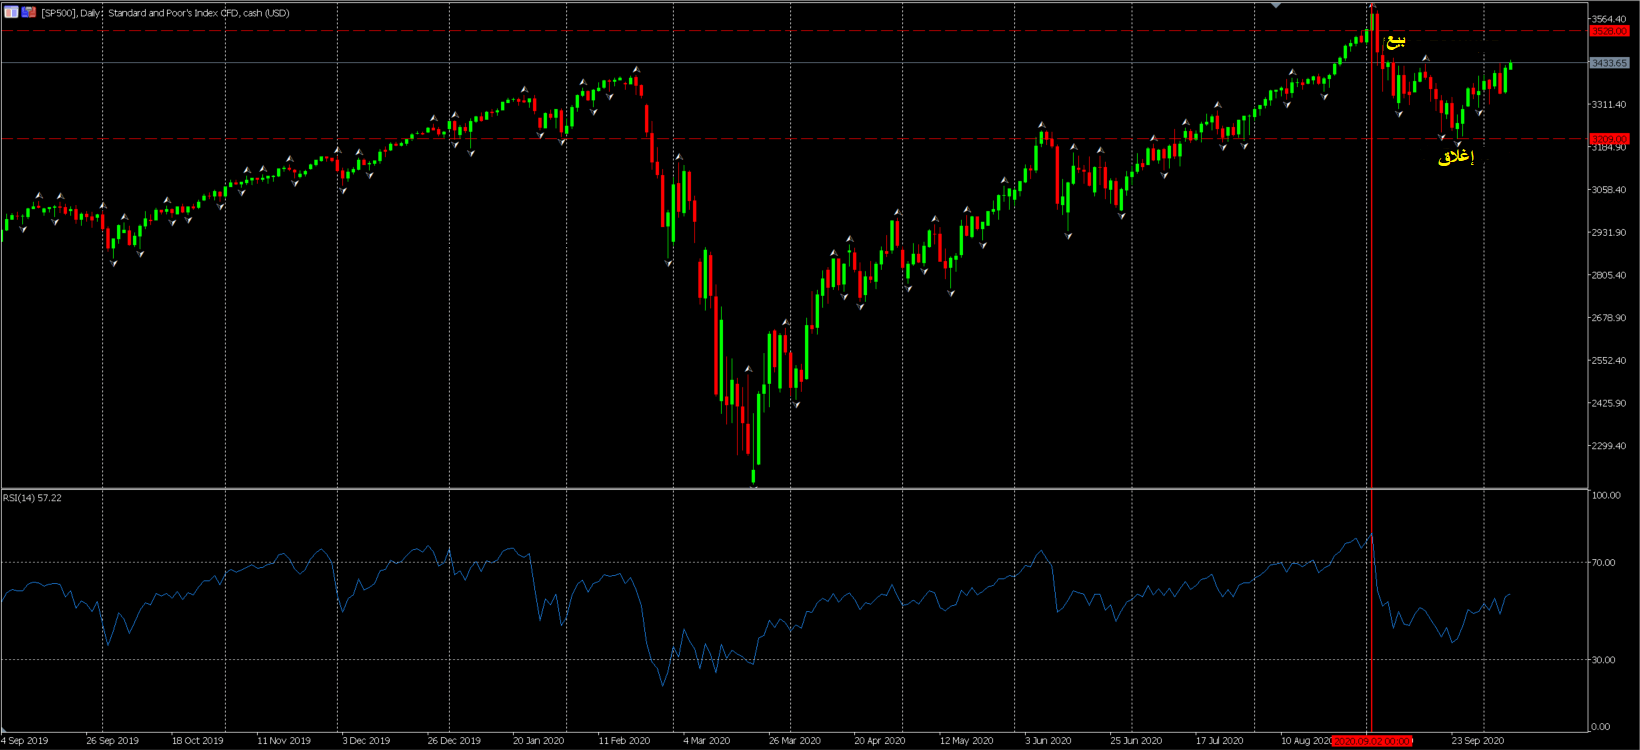Click the yellow 'بيع' sell text label
Image resolution: width=1640 pixels, height=750 pixels.
coord(1395,41)
